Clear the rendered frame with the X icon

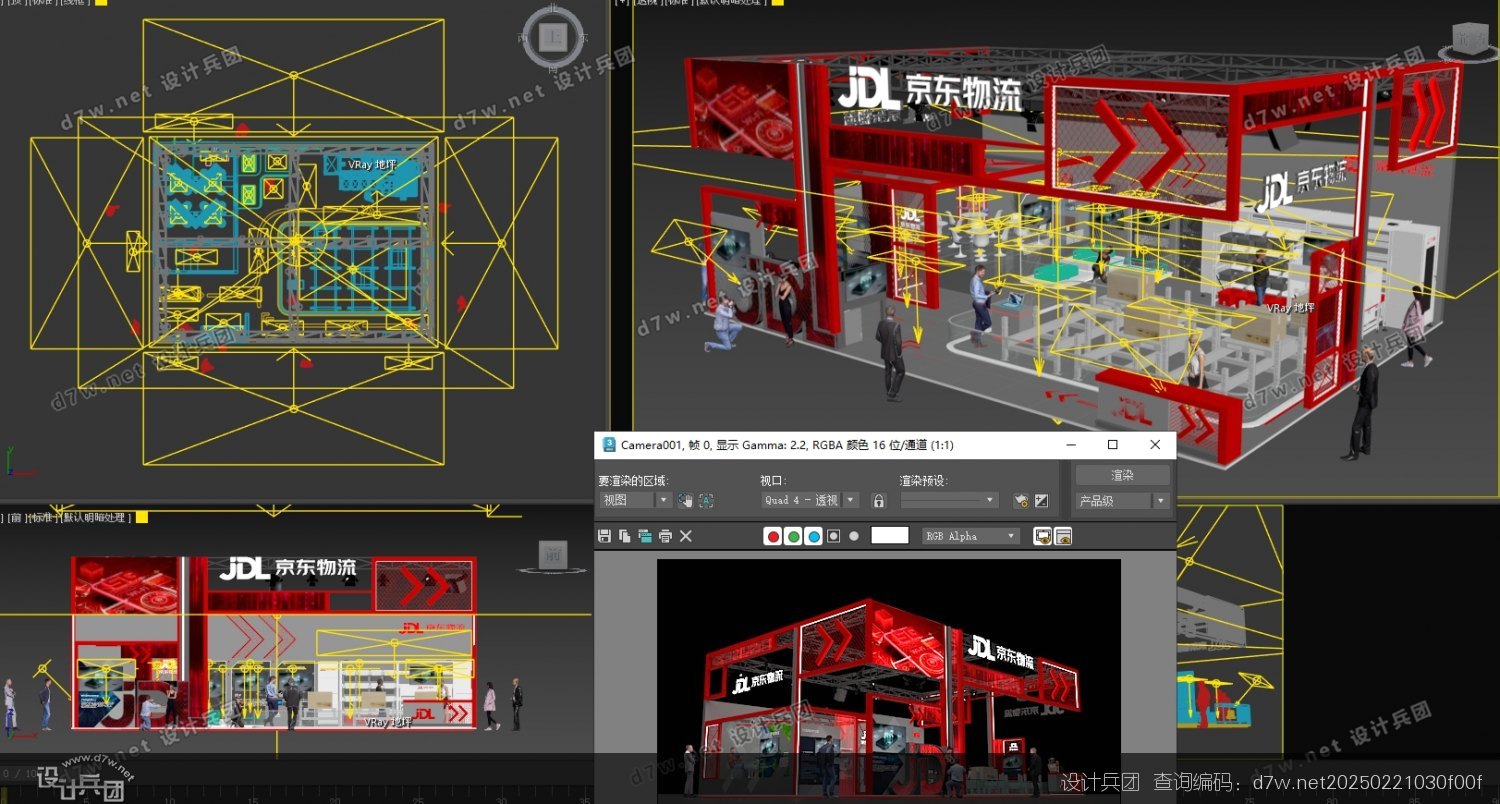[686, 536]
